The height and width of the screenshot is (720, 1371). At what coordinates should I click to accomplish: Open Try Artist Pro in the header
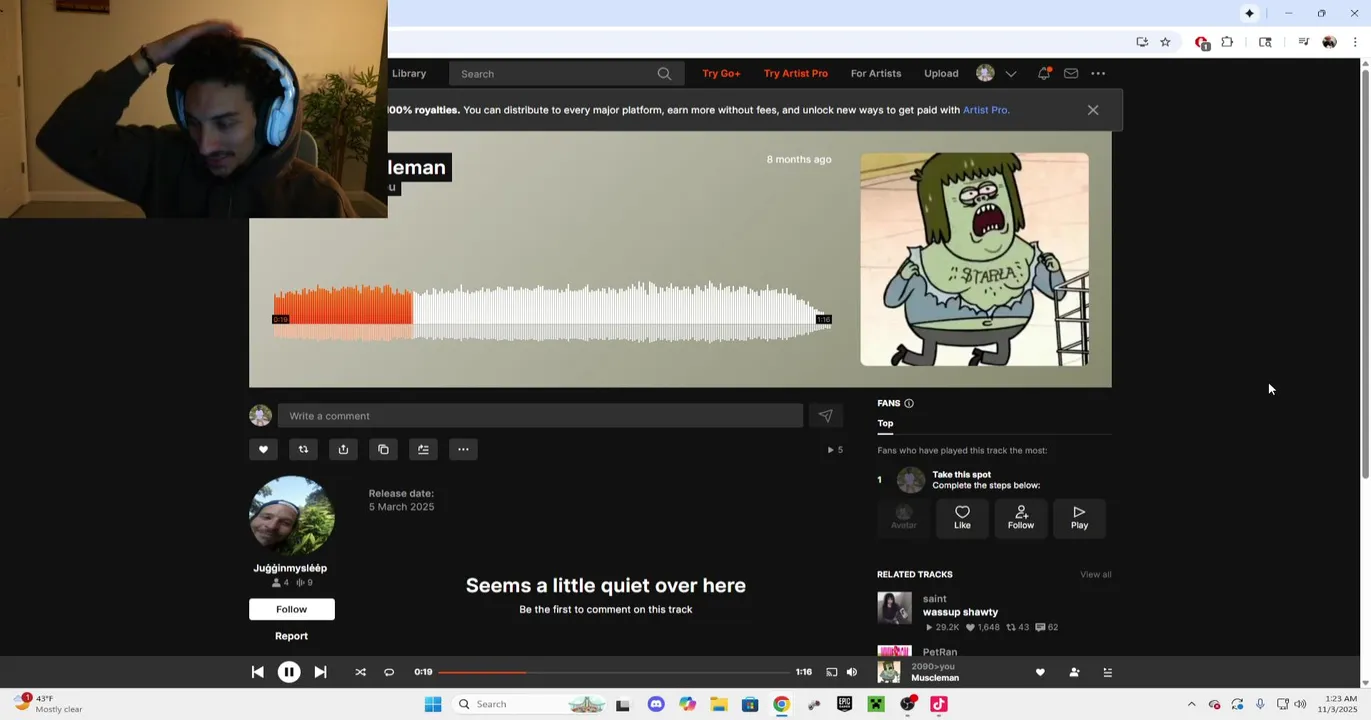(x=796, y=73)
